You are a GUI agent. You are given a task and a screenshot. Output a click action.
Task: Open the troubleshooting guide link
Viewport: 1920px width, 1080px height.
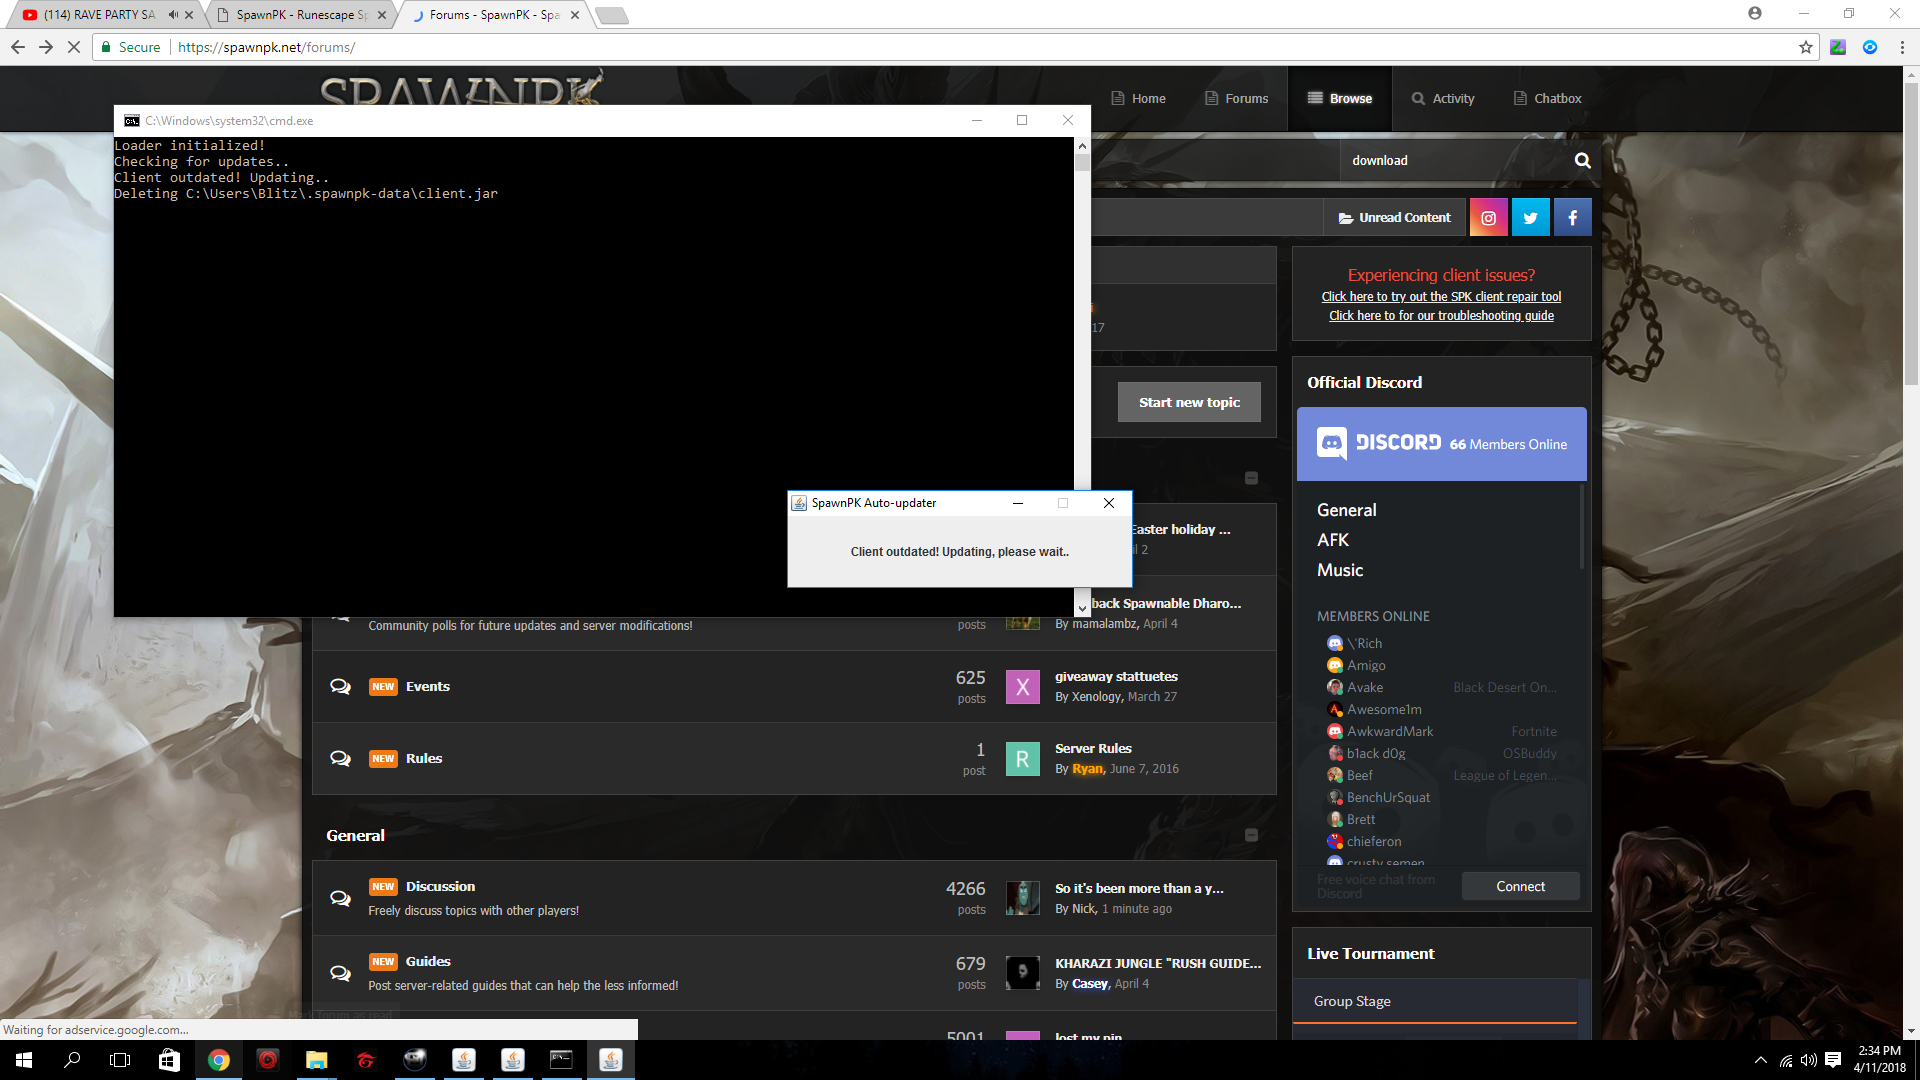(x=1441, y=316)
